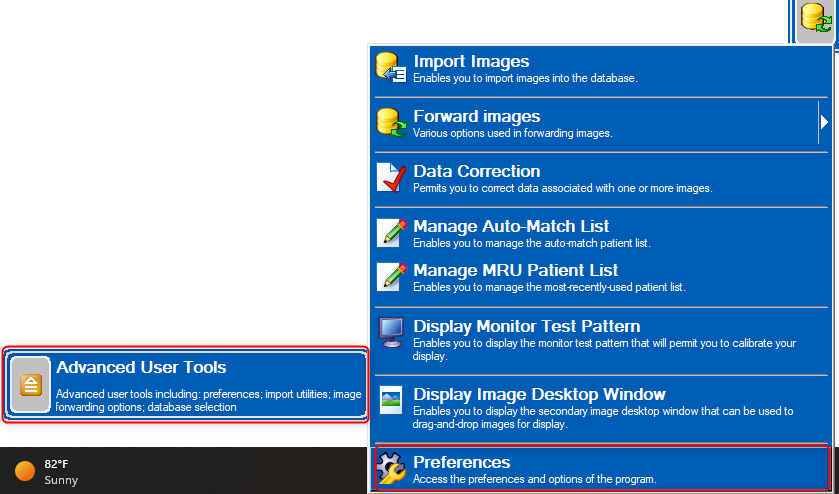This screenshot has height=494, width=839.
Task: Click 'Permits you to correct data associated' description
Action: [562, 188]
